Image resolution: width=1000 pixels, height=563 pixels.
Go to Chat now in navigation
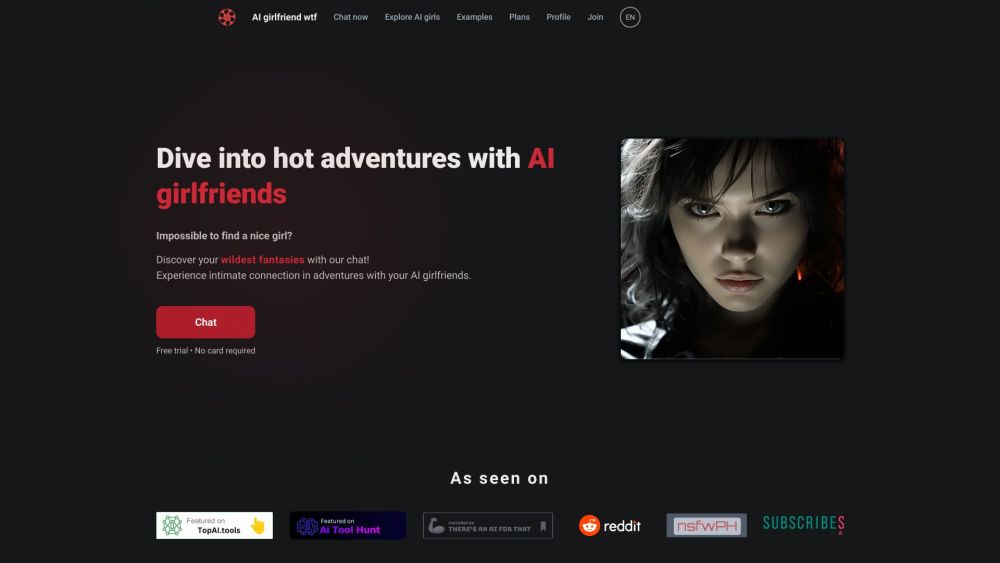[x=350, y=17]
